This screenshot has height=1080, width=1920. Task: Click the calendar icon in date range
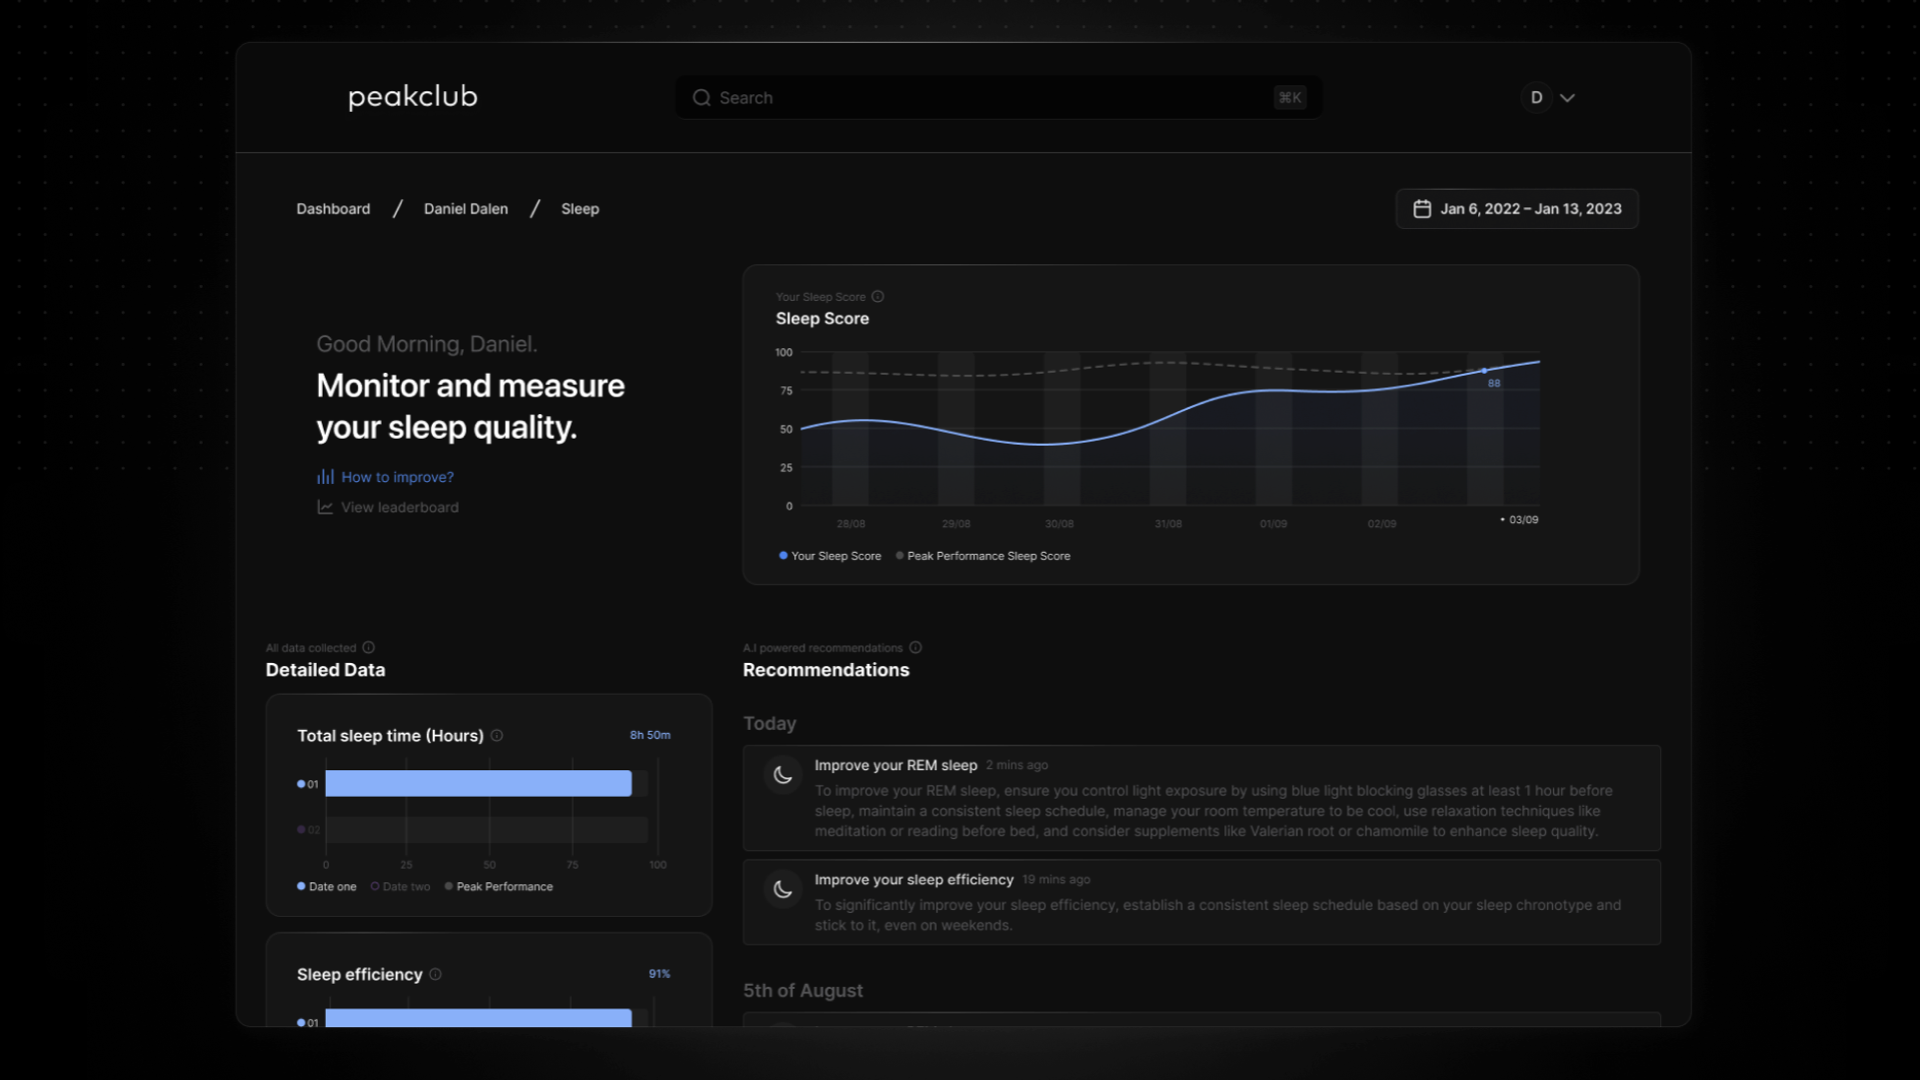tap(1421, 209)
